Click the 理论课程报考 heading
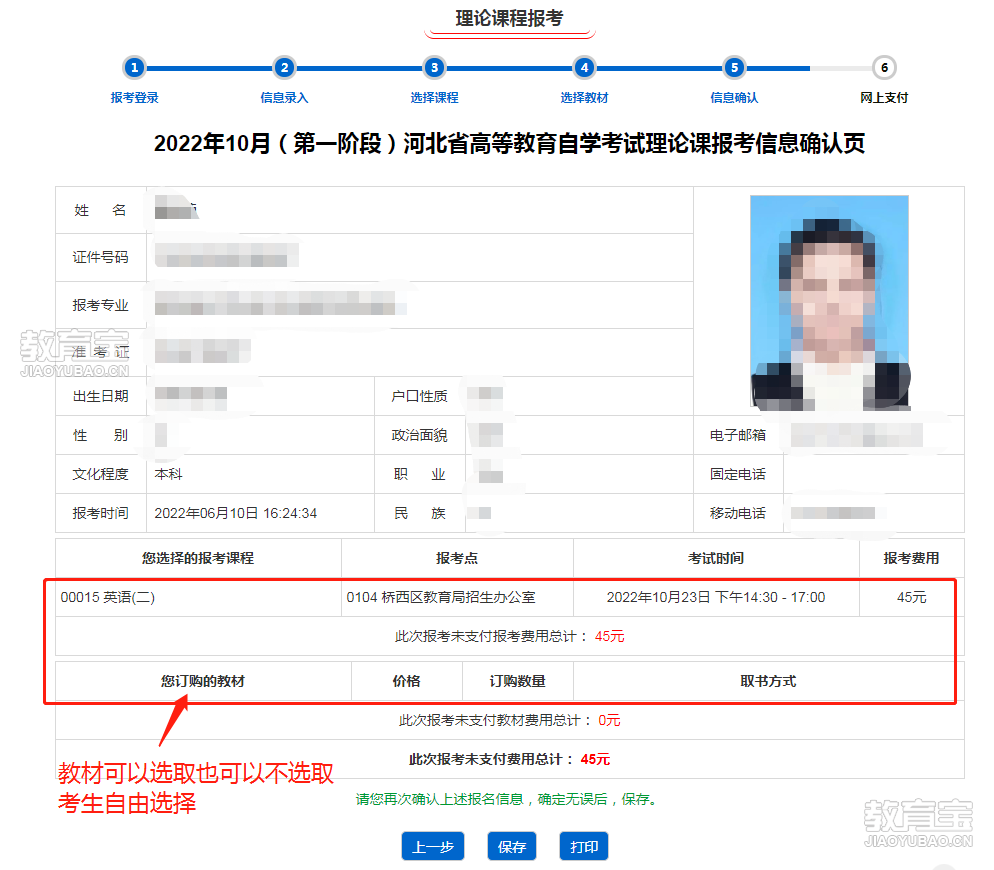Viewport: 994px width, 870px height. [510, 18]
